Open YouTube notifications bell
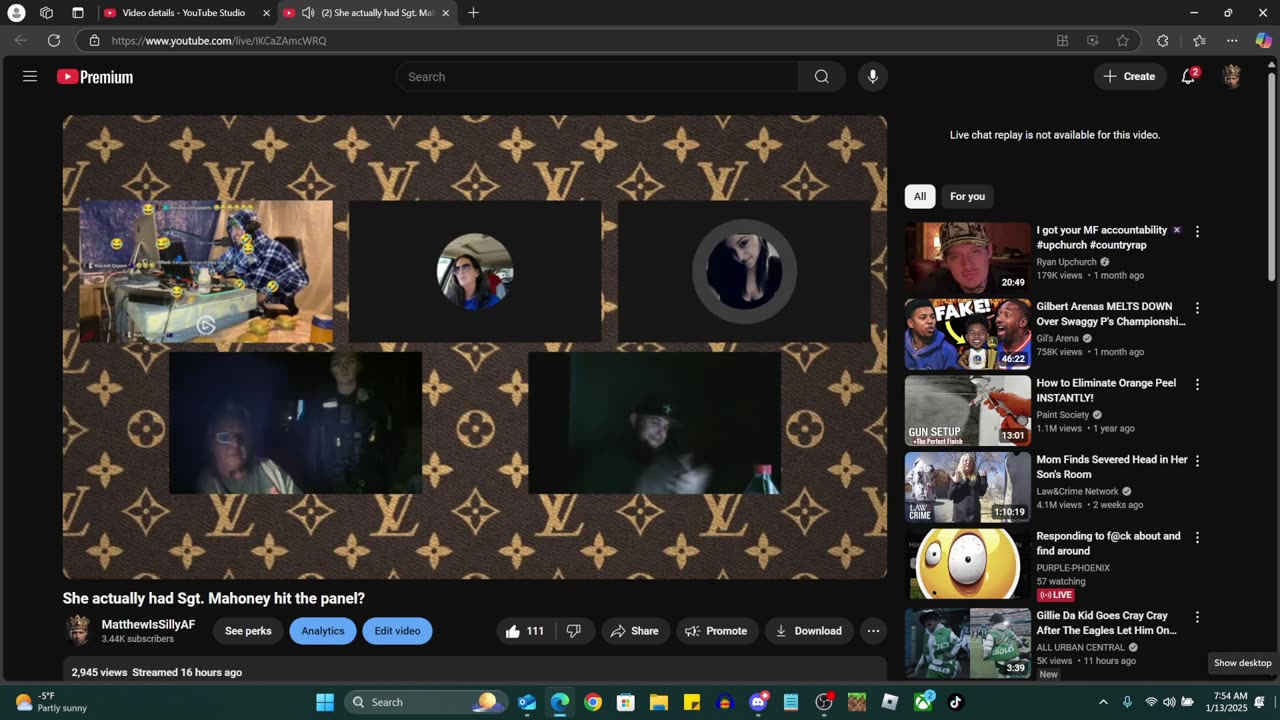1280x720 pixels. (x=1188, y=77)
